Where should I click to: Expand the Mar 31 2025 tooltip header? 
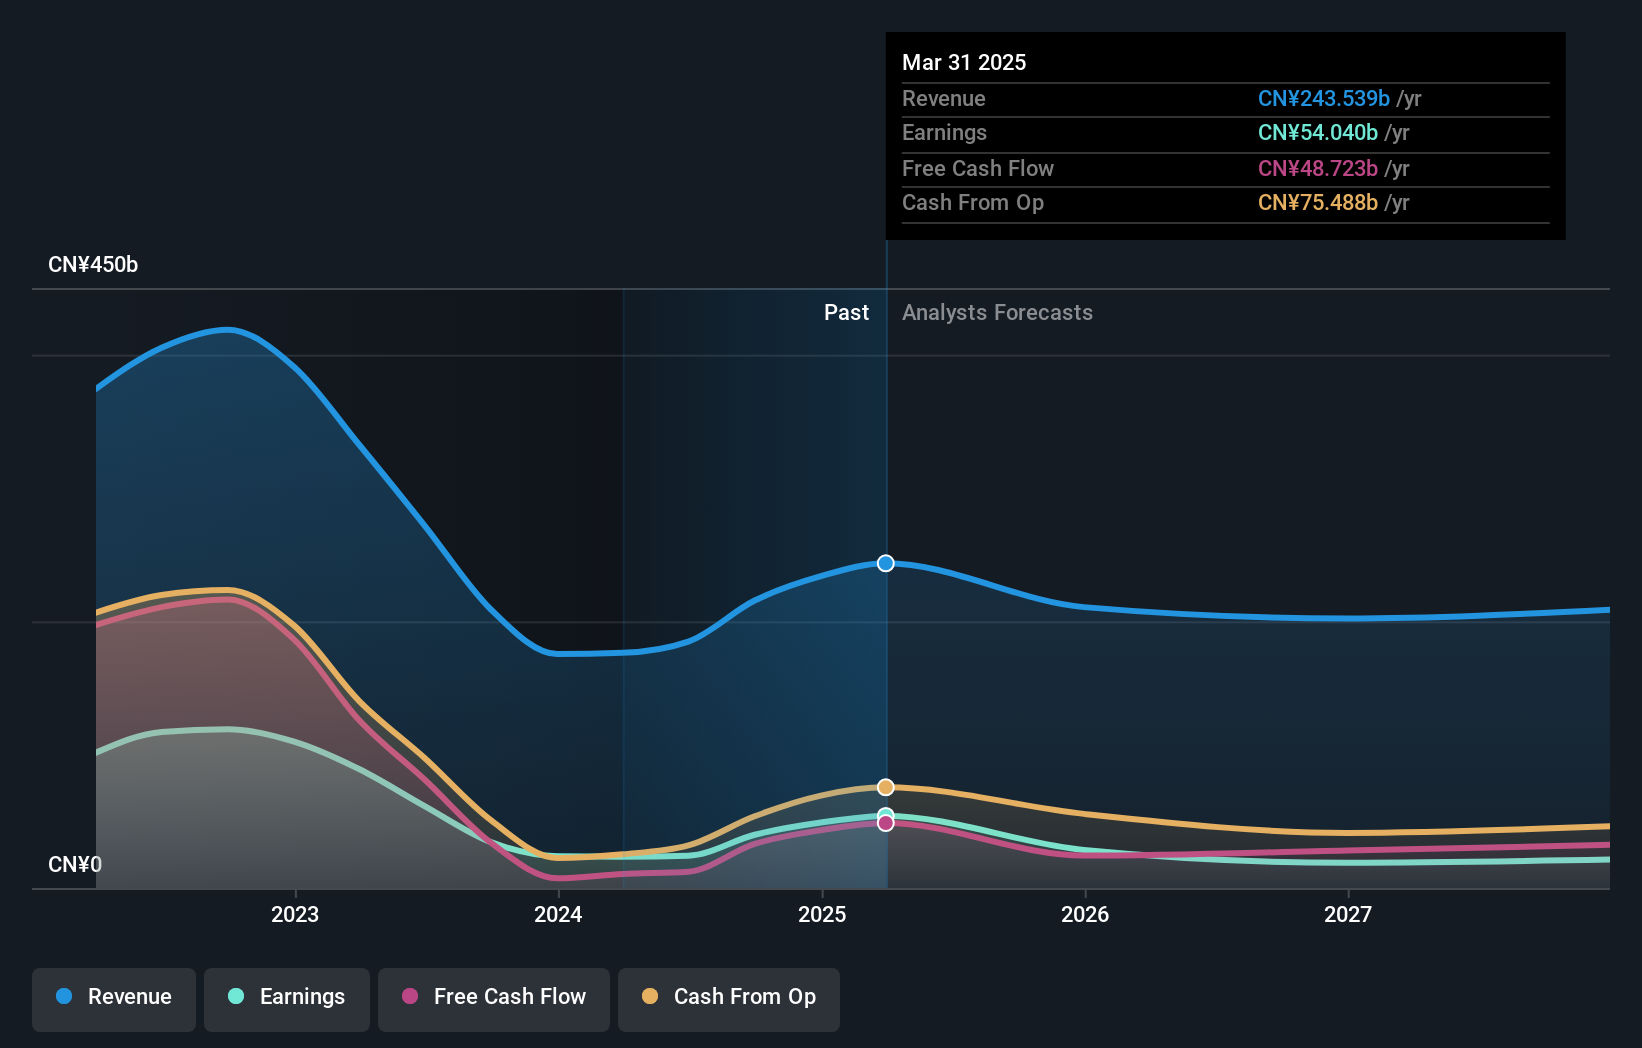pos(964,62)
